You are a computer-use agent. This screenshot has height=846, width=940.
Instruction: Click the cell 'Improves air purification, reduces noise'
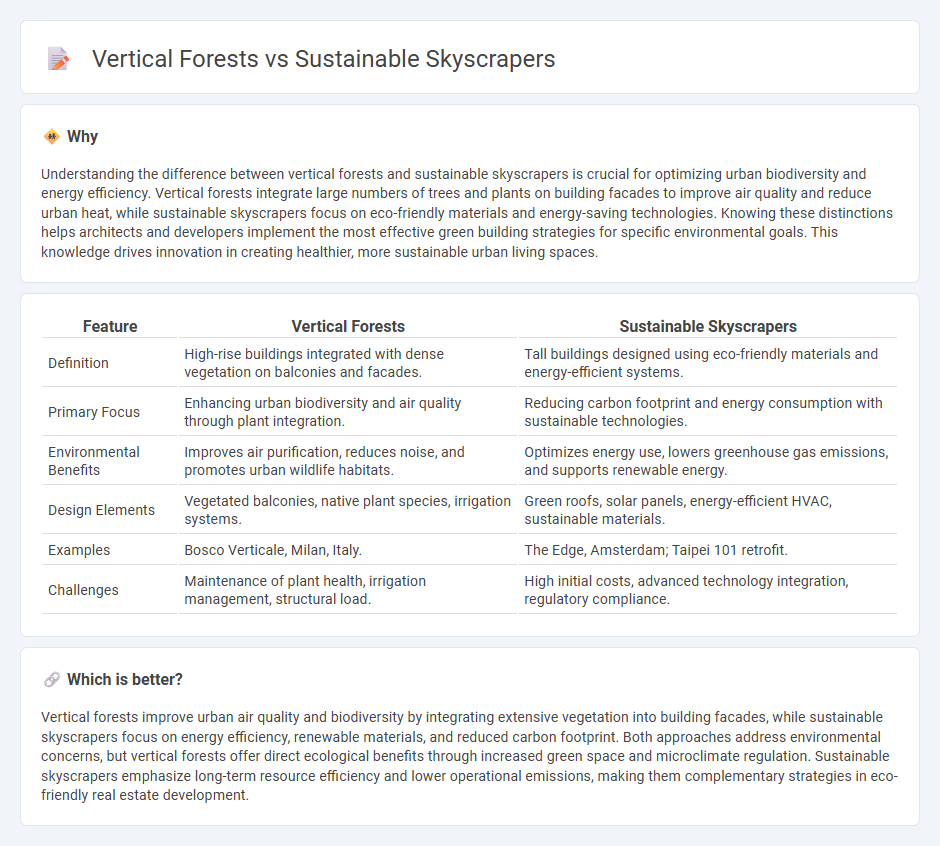coord(348,461)
